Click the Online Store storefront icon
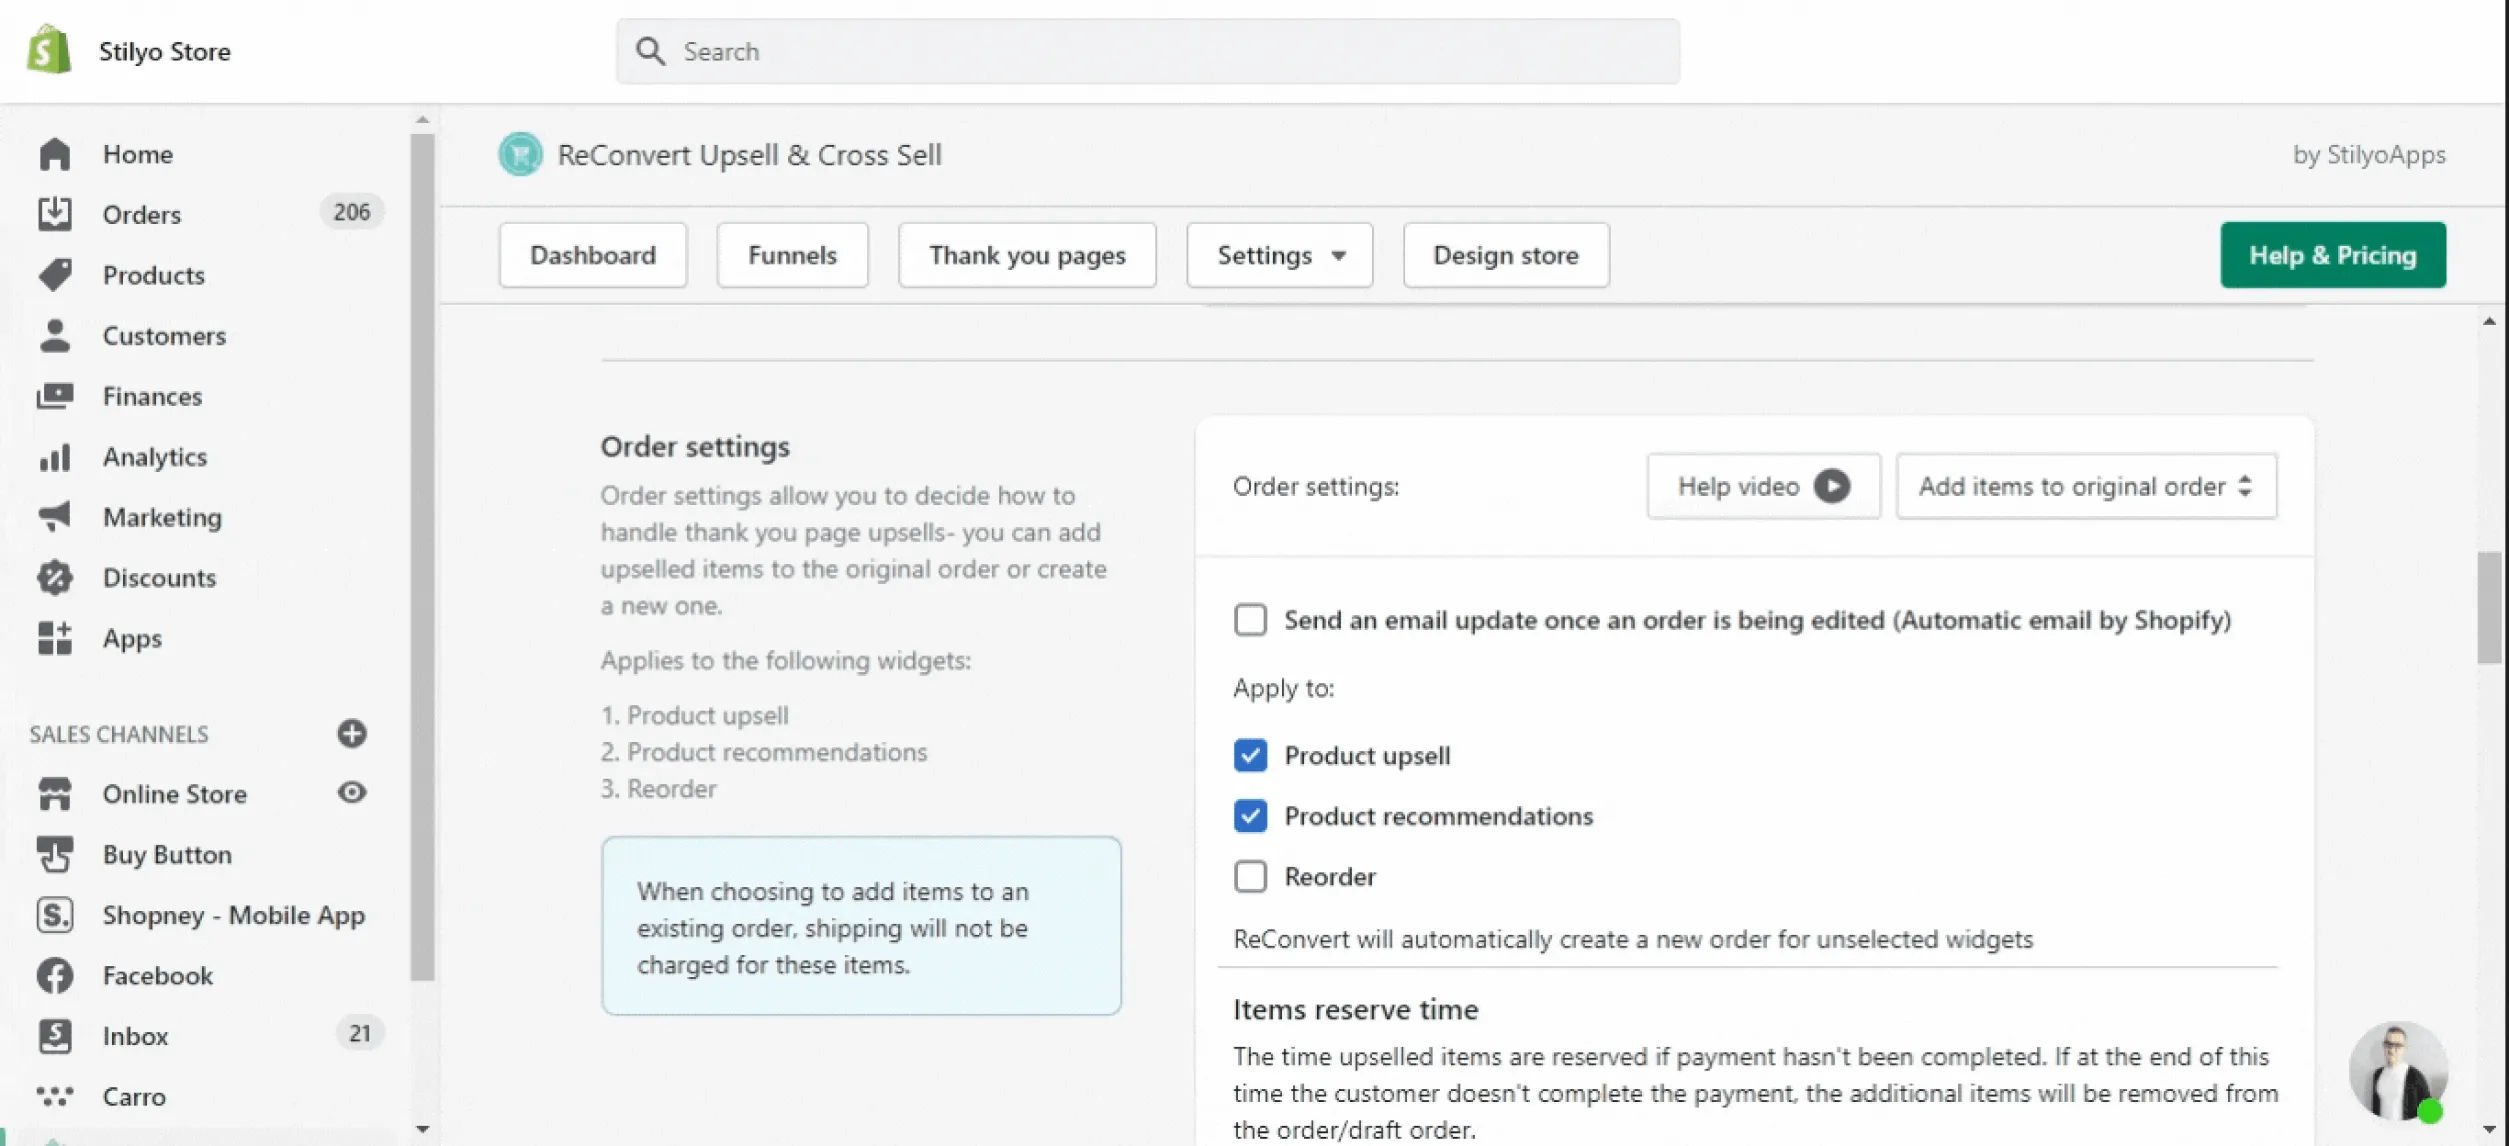Screen dimensions: 2509x1146 point(55,794)
